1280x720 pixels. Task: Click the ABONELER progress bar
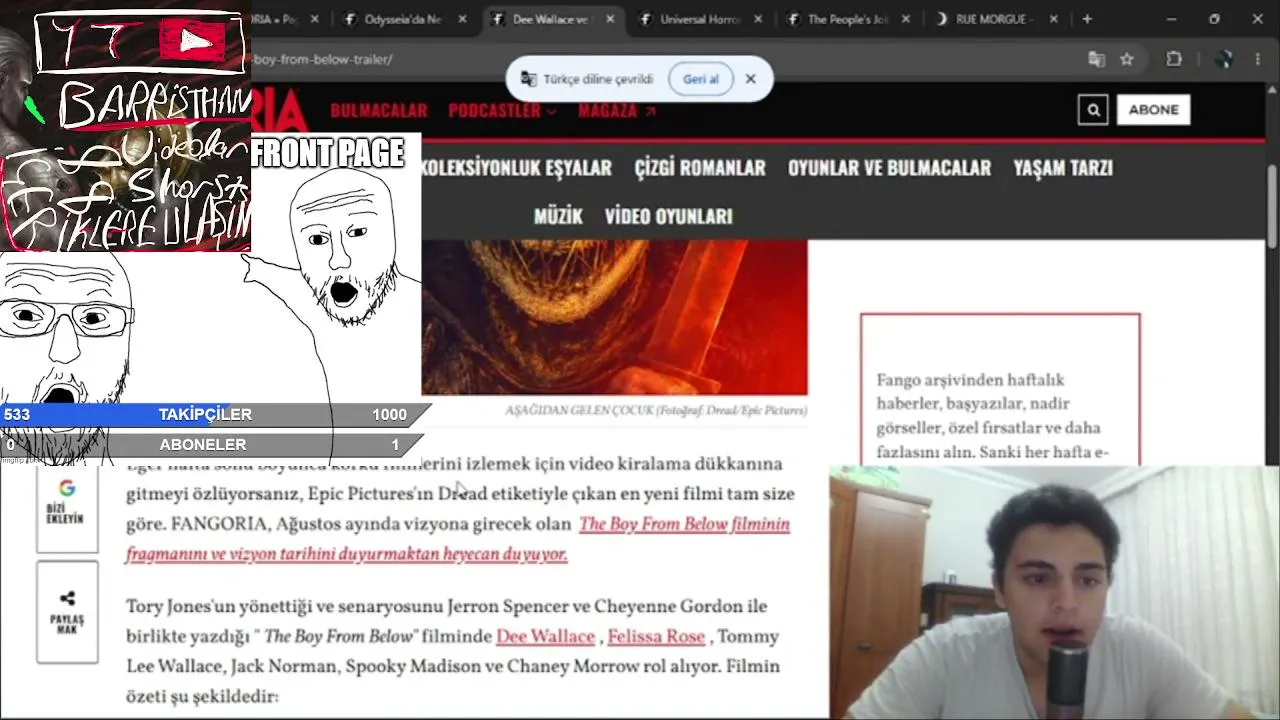(213, 444)
